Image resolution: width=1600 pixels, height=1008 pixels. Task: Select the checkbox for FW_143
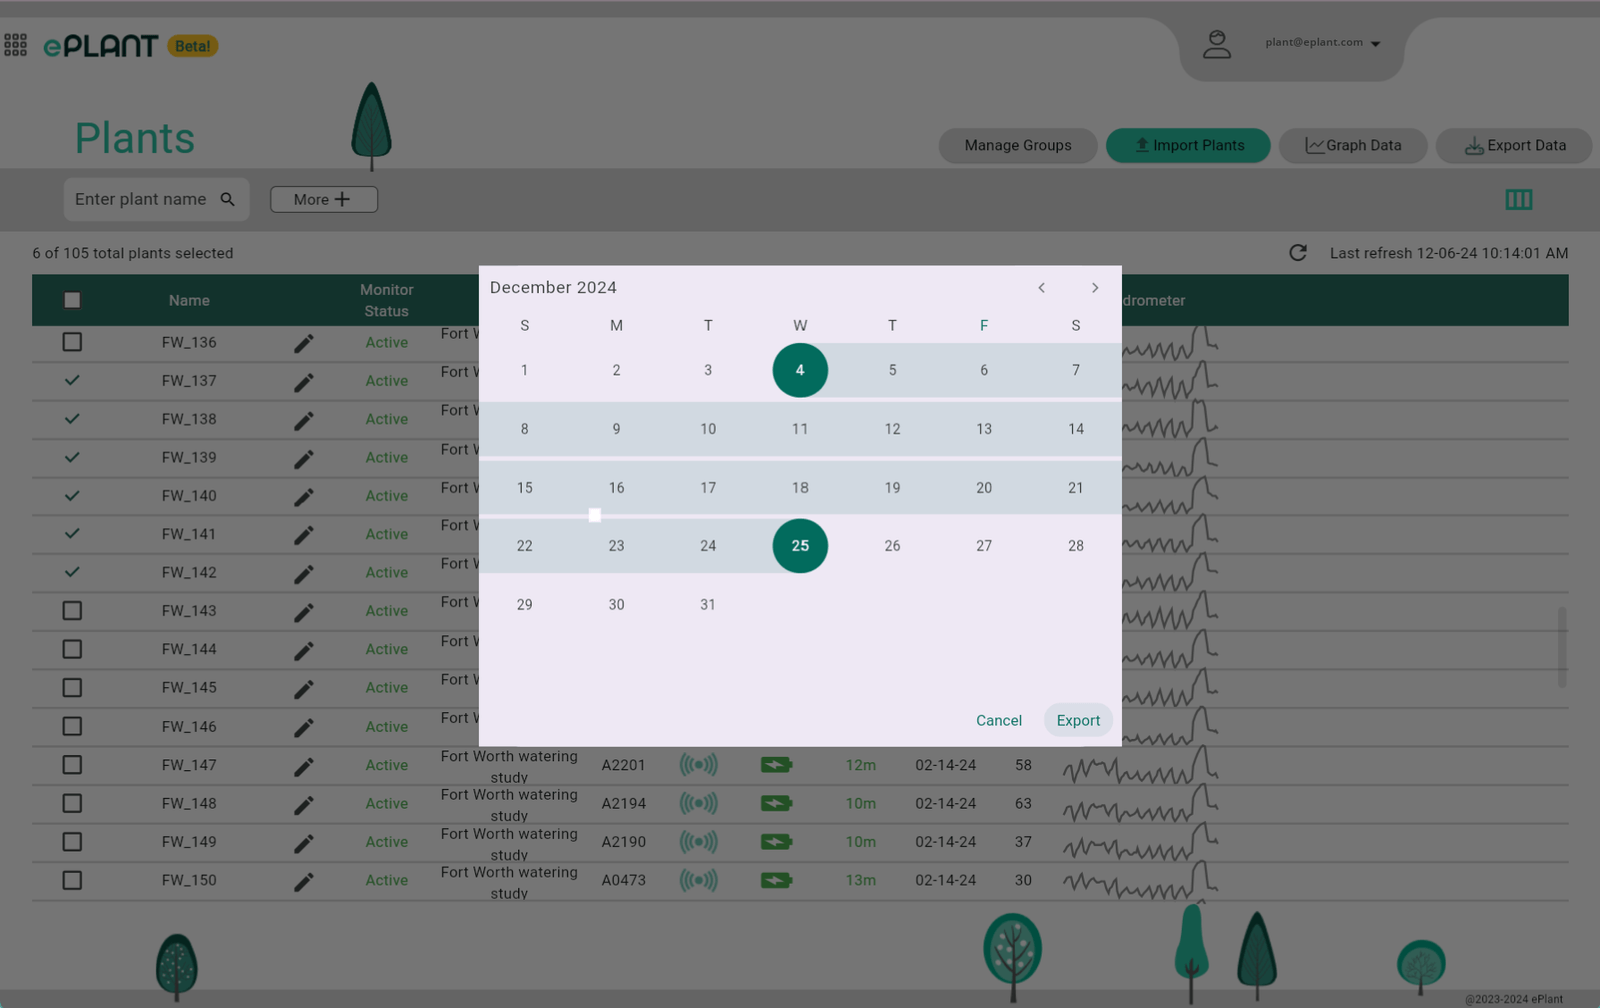(x=71, y=610)
